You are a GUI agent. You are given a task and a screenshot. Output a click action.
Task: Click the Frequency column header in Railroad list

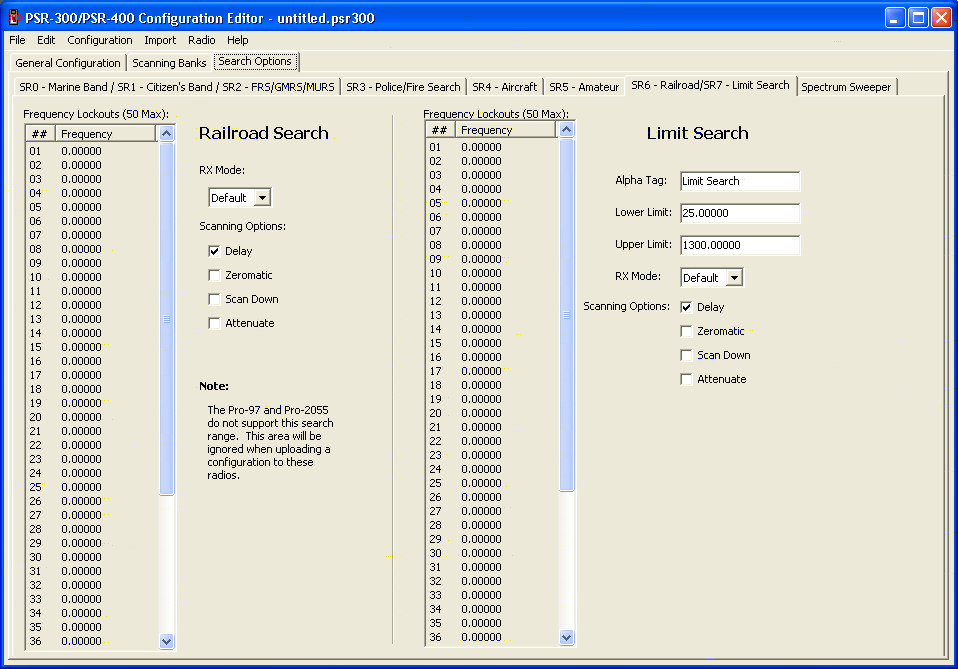coord(106,134)
